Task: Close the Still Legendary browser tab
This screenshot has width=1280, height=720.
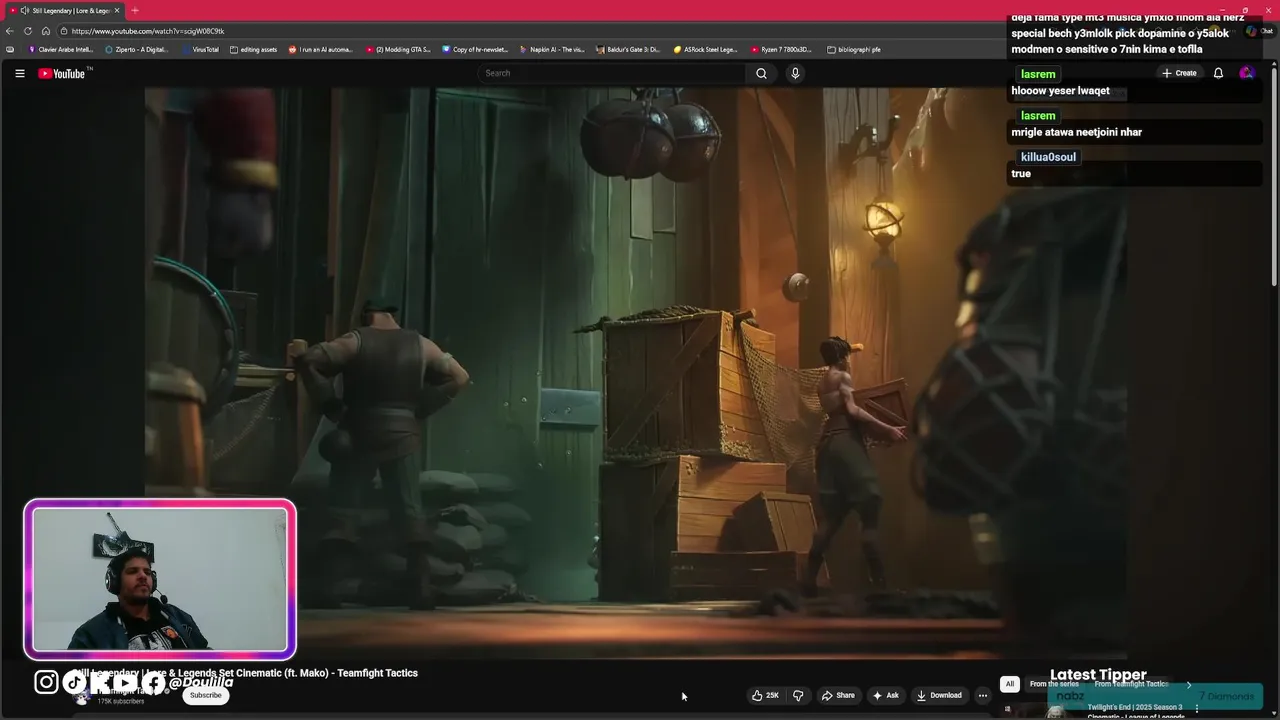Action: click(117, 10)
